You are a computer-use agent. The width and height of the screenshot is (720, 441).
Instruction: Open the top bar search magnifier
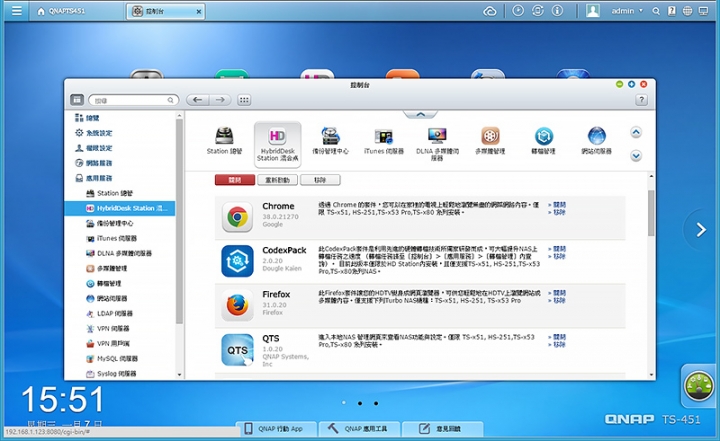[656, 11]
